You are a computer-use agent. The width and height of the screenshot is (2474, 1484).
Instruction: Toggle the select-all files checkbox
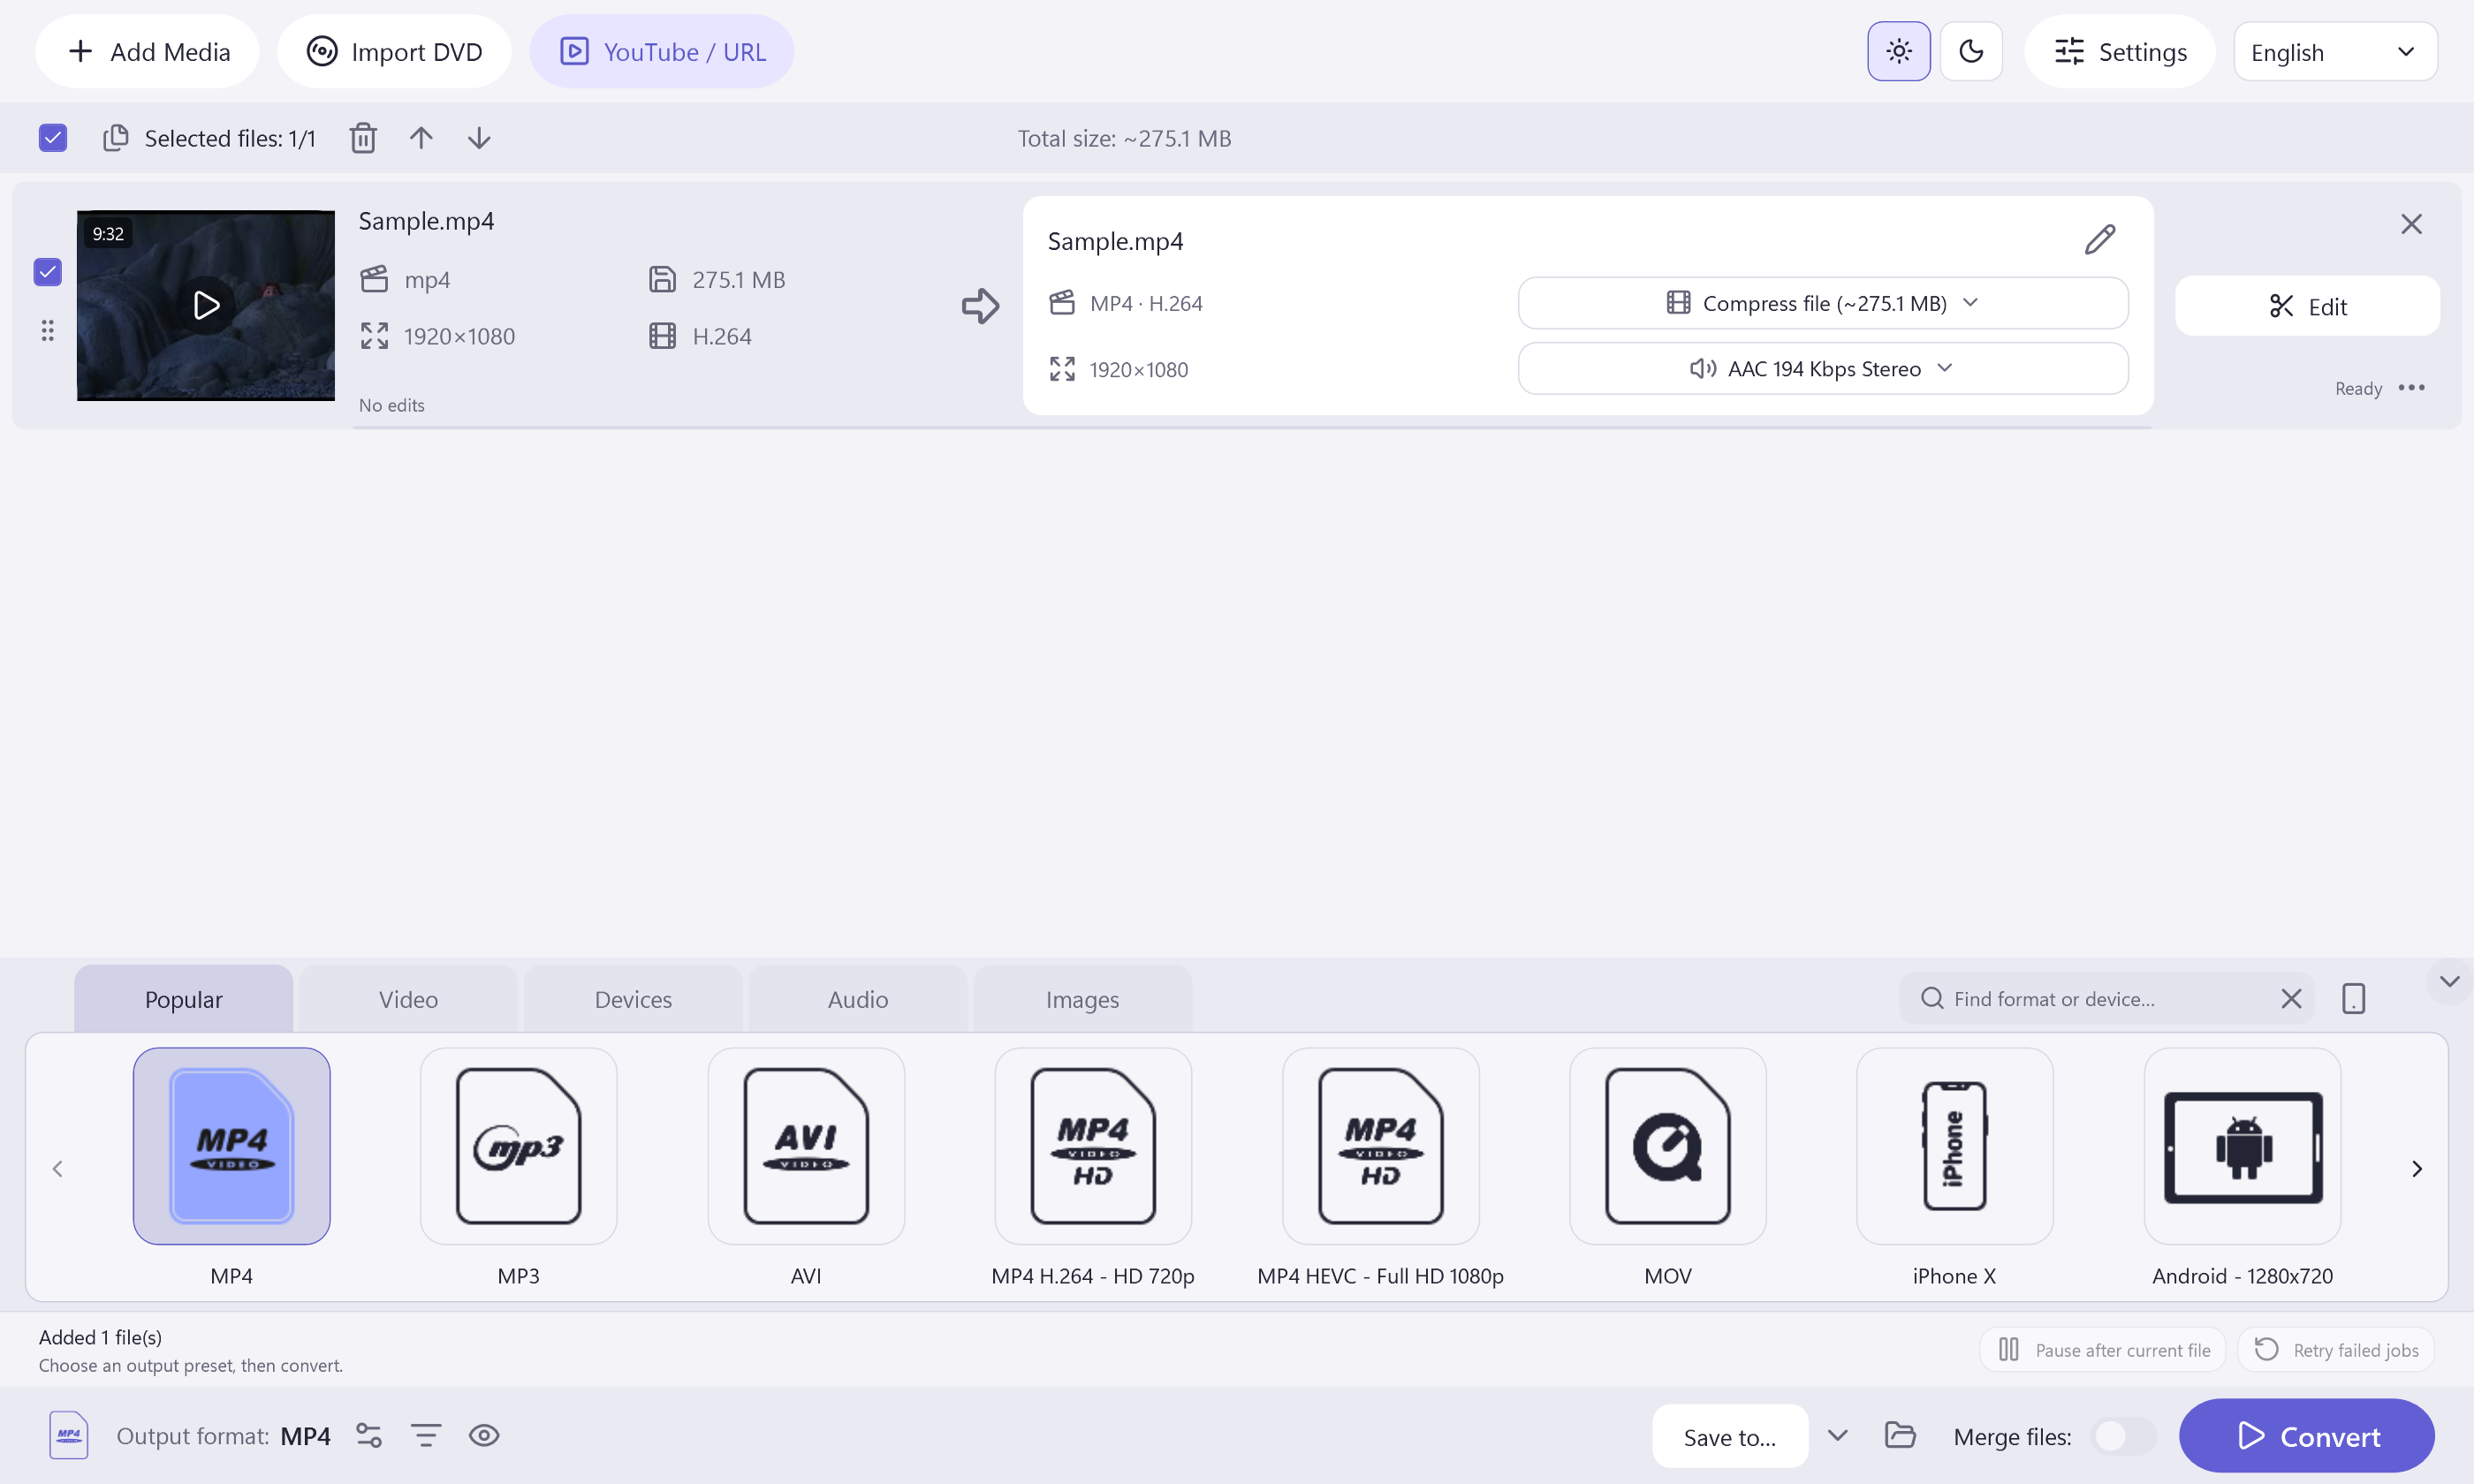[53, 138]
